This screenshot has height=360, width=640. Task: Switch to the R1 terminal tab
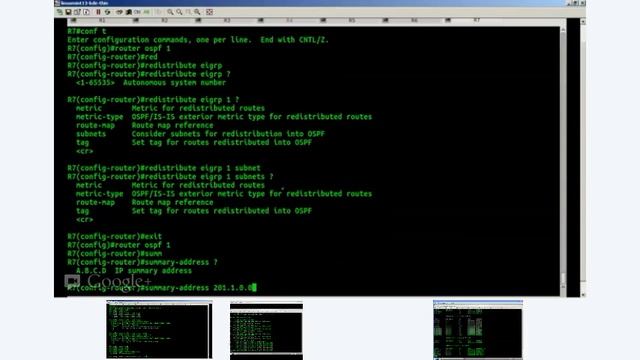[x=102, y=20]
